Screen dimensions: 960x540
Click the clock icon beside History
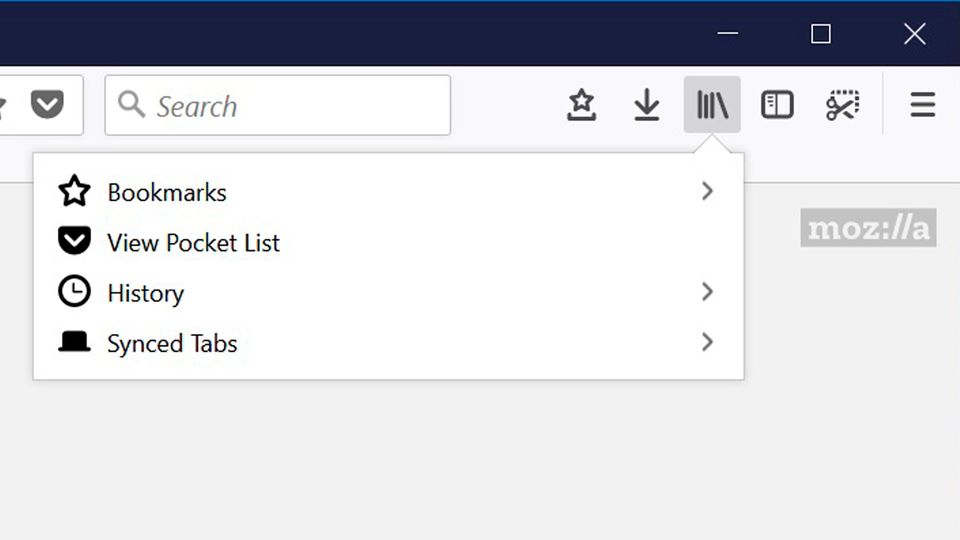coord(74,292)
